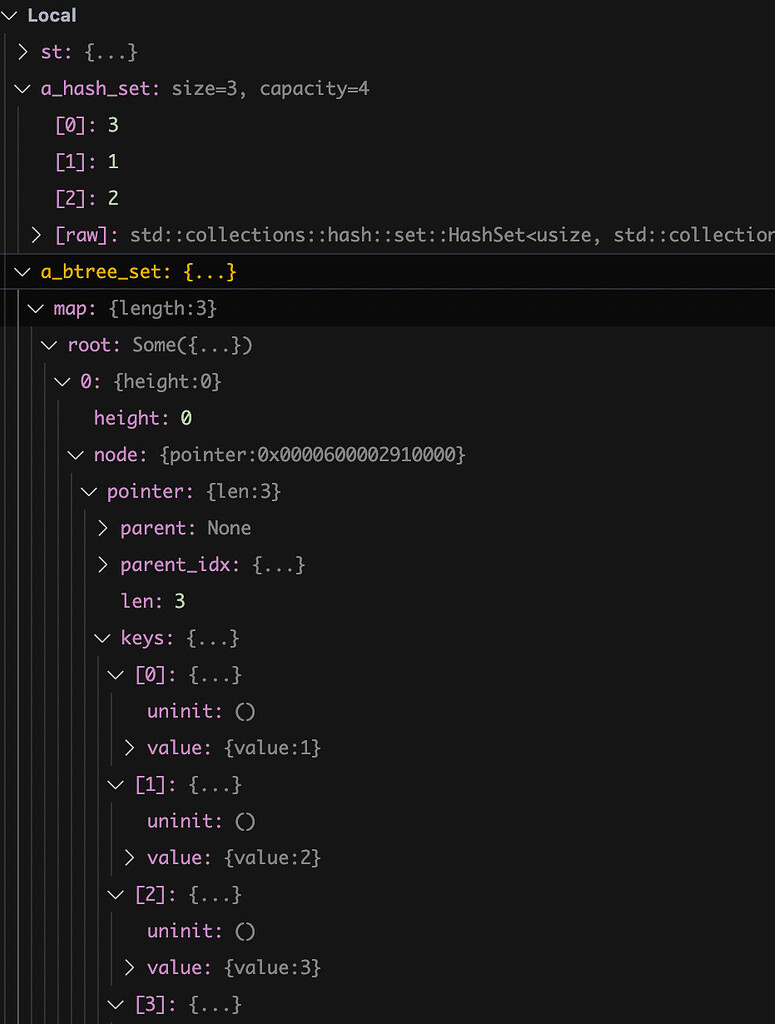Expand the st variable

click(23, 52)
